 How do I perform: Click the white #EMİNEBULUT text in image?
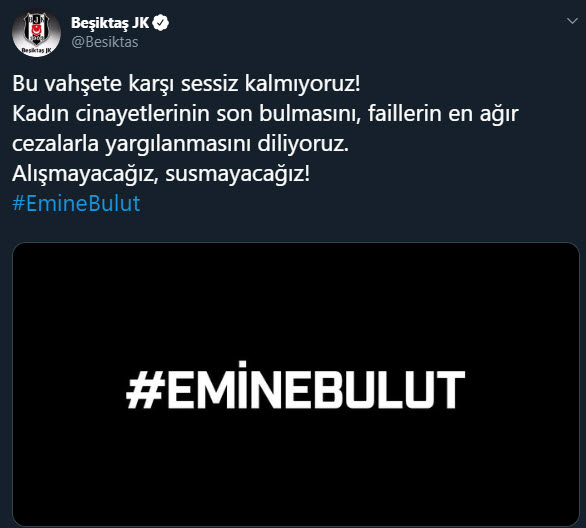click(x=296, y=385)
